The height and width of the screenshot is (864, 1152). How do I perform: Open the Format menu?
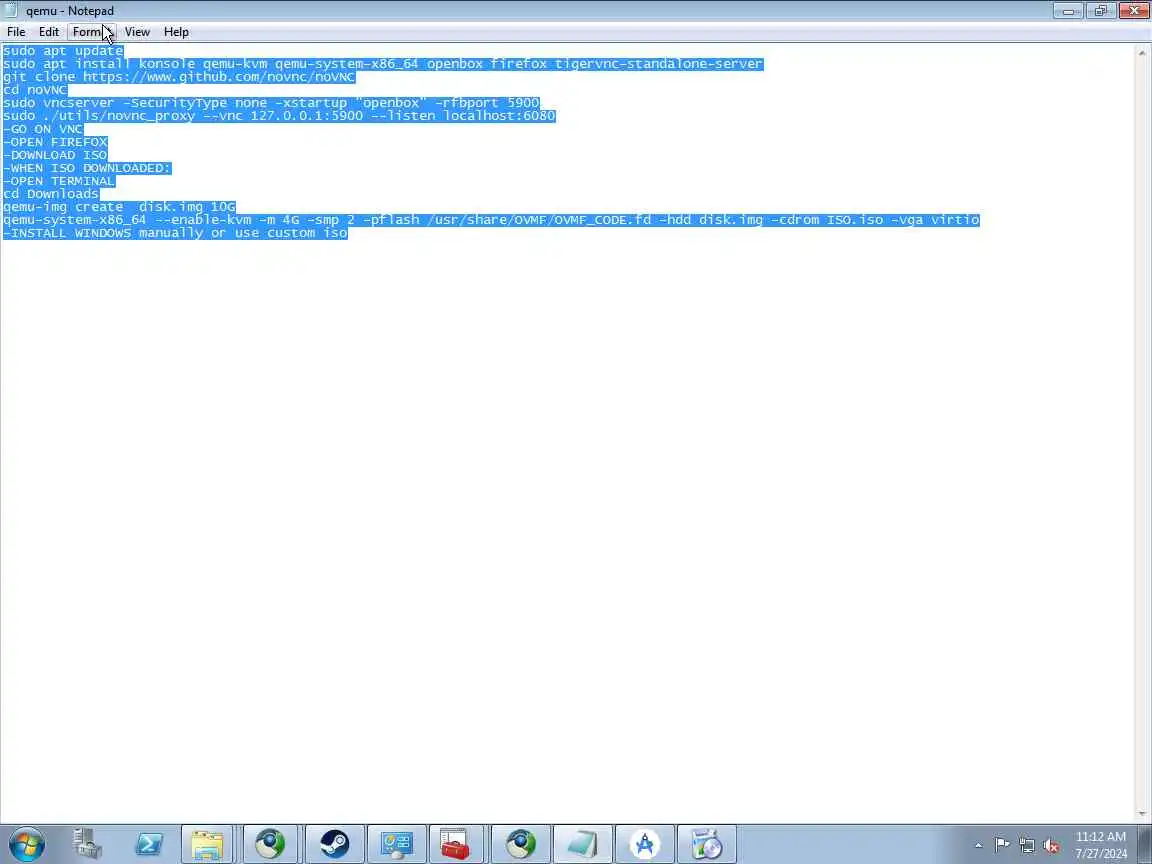click(92, 32)
